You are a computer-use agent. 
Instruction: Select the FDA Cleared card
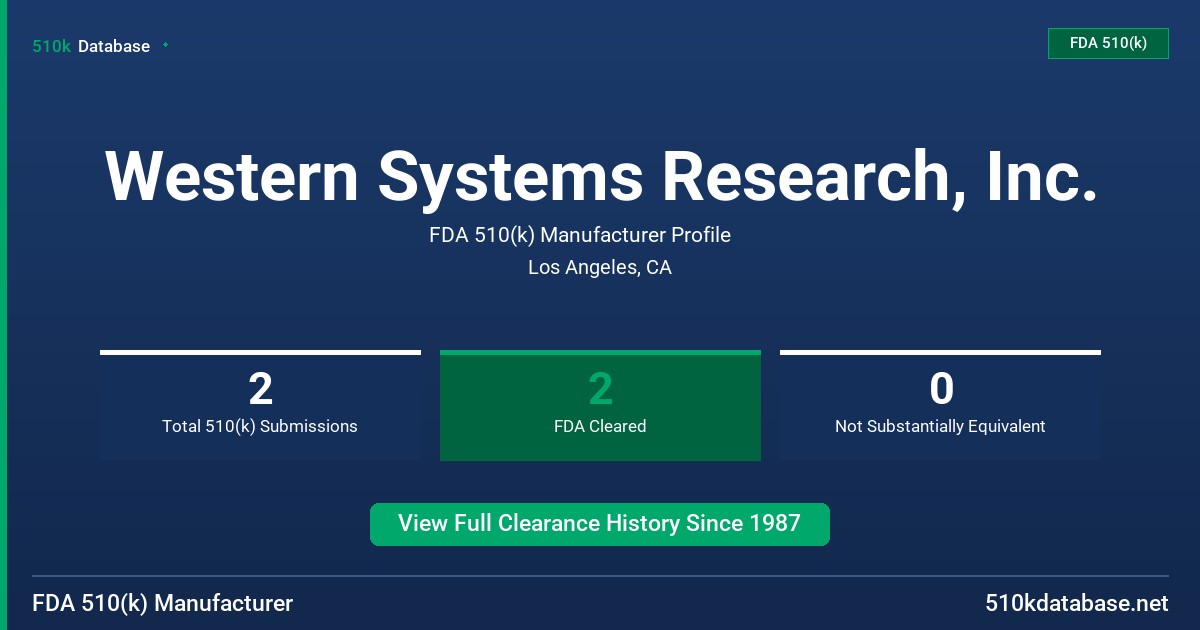tap(600, 406)
